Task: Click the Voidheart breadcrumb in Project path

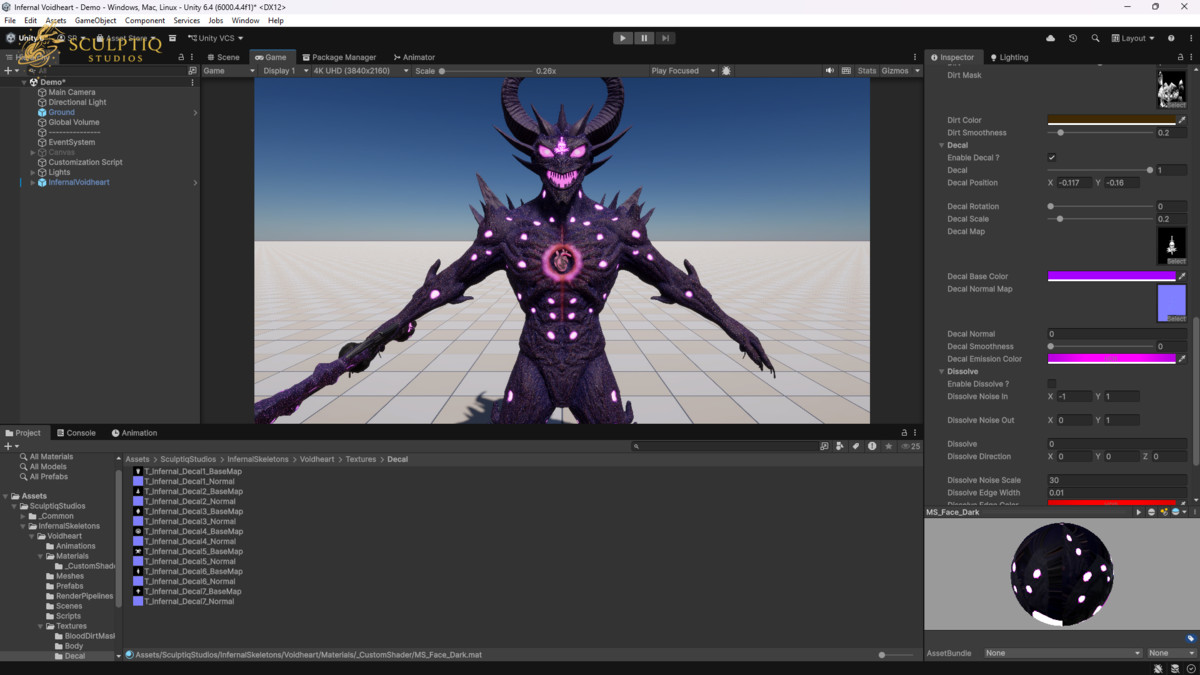Action: coord(317,459)
